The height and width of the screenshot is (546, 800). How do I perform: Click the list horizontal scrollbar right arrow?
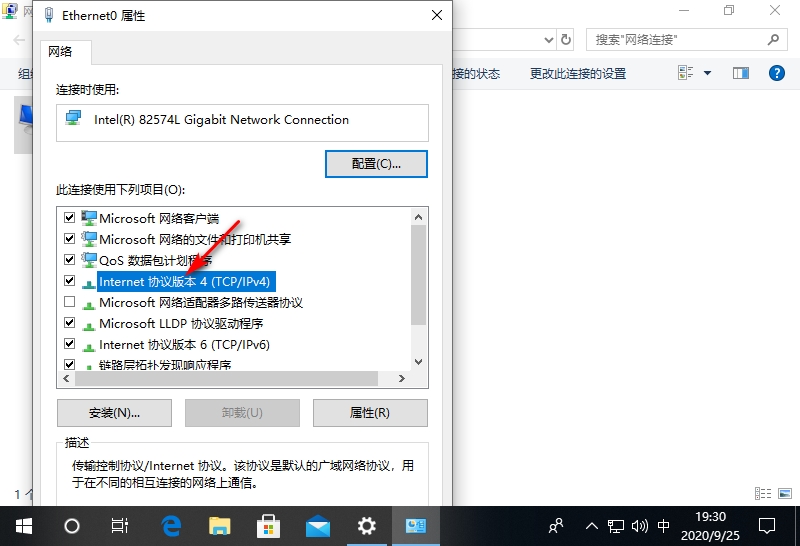(x=402, y=379)
